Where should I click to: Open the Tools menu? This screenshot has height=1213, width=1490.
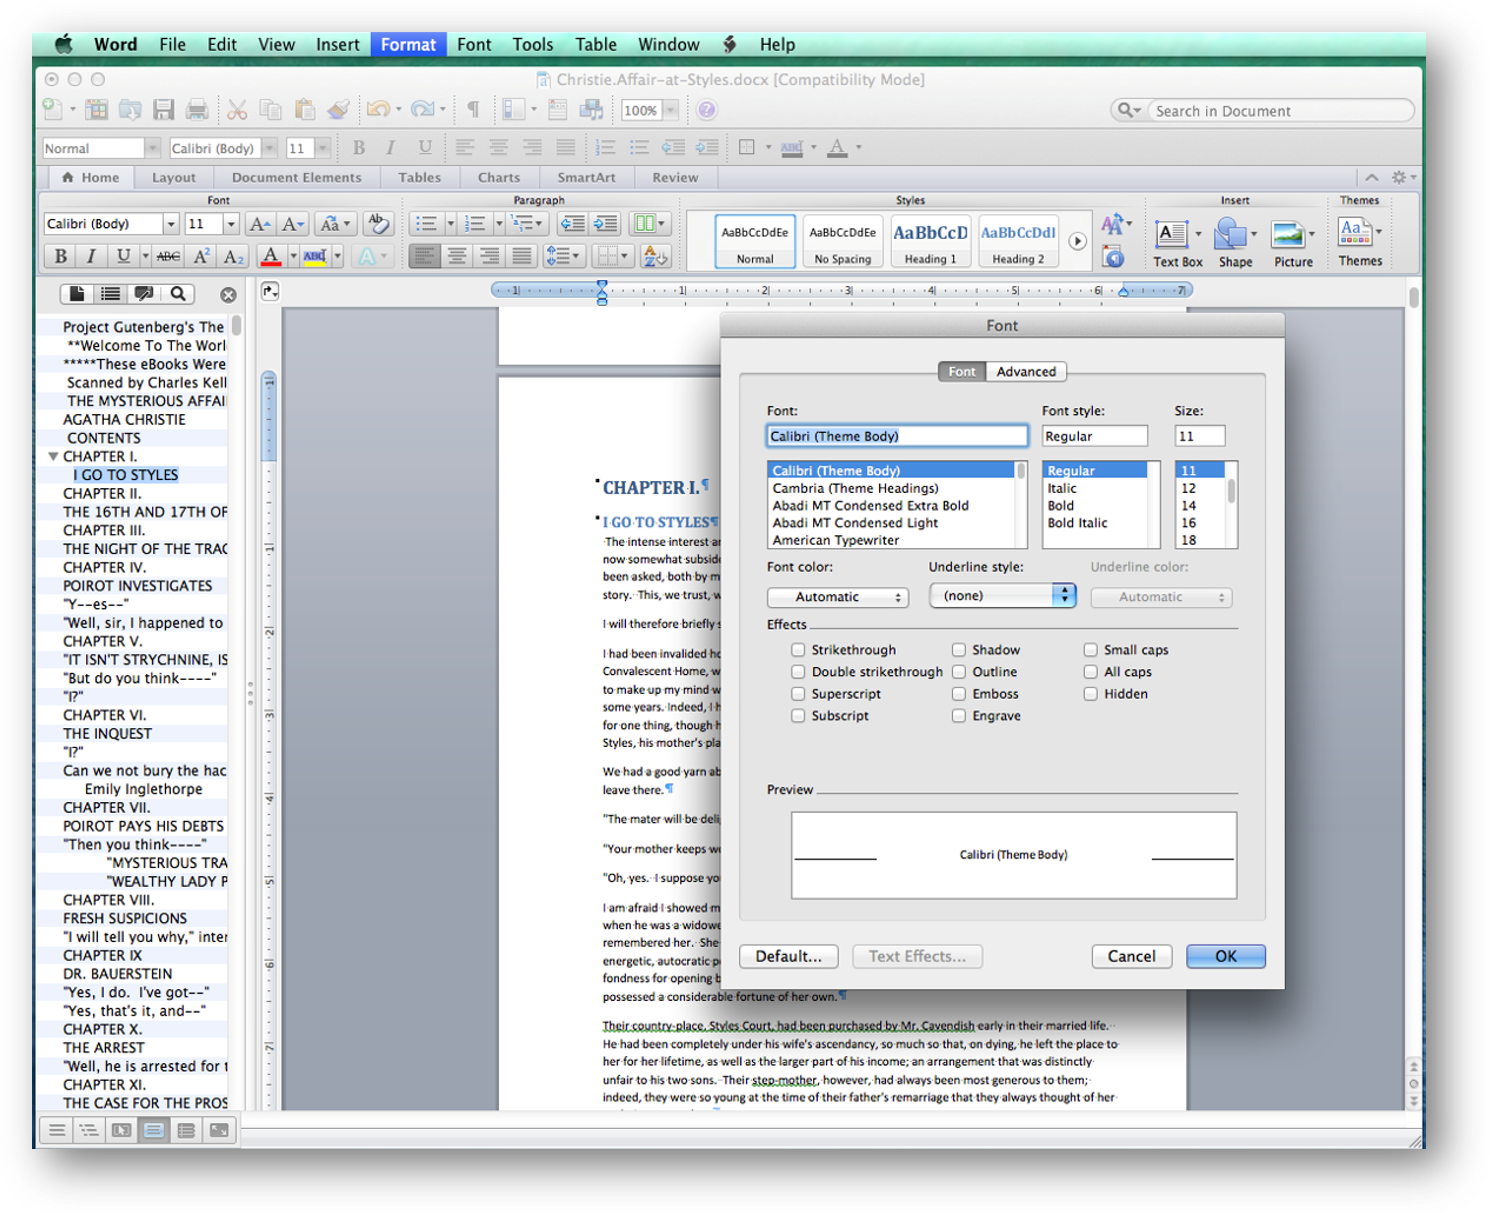[x=532, y=44]
